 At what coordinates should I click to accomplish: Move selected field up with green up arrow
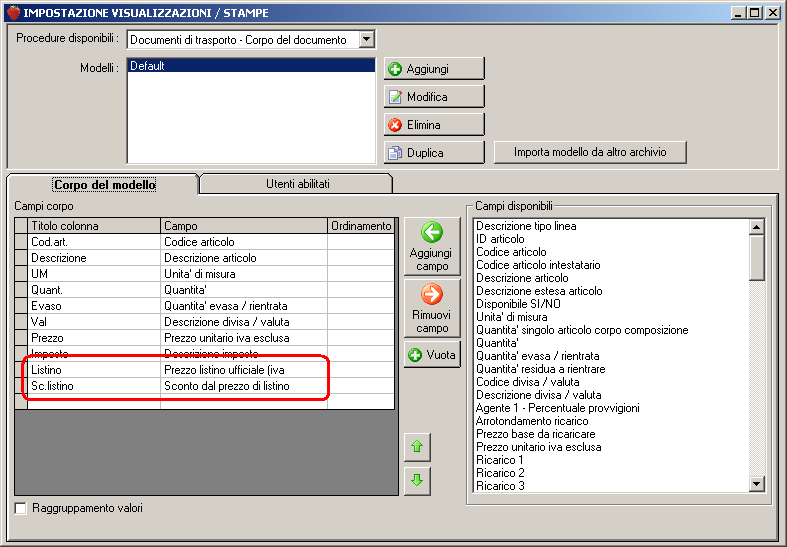tap(417, 447)
